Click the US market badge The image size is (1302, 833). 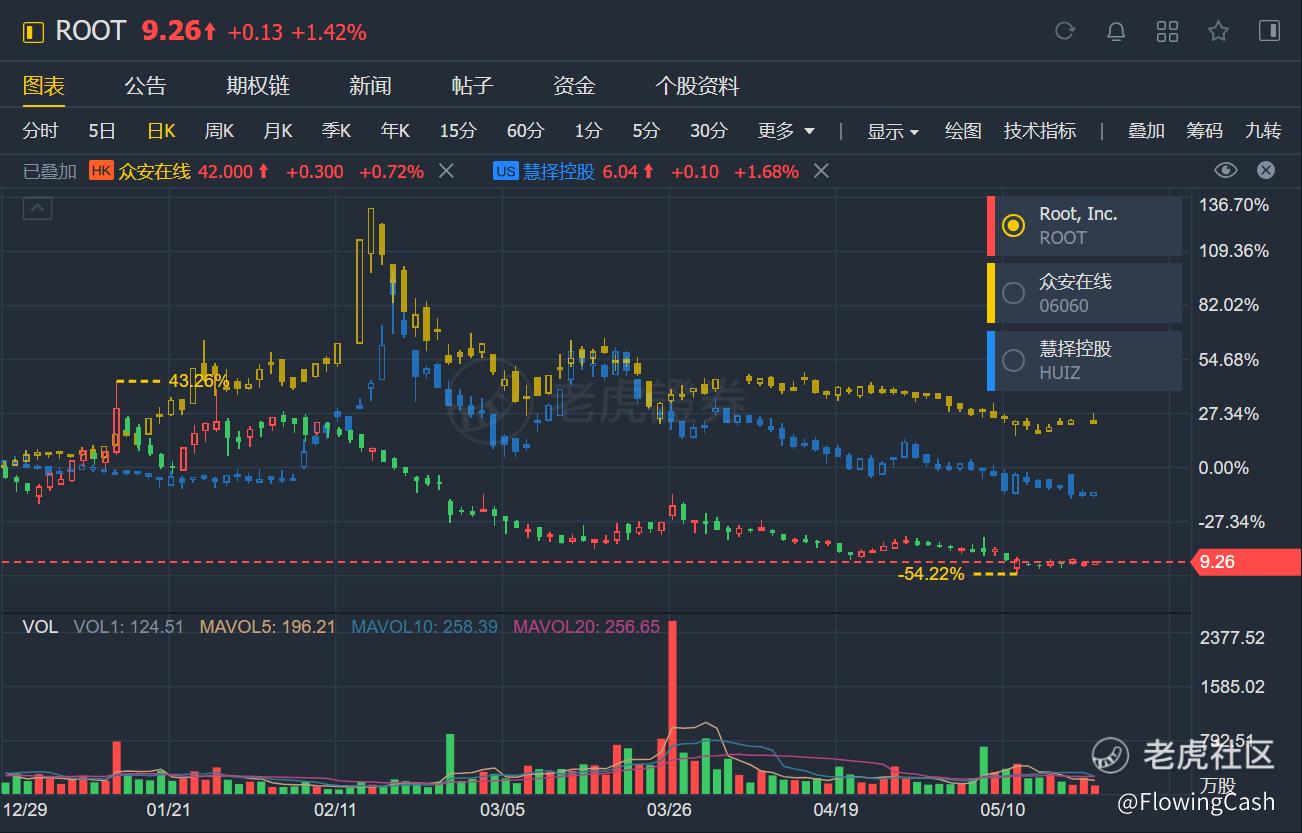pos(506,171)
